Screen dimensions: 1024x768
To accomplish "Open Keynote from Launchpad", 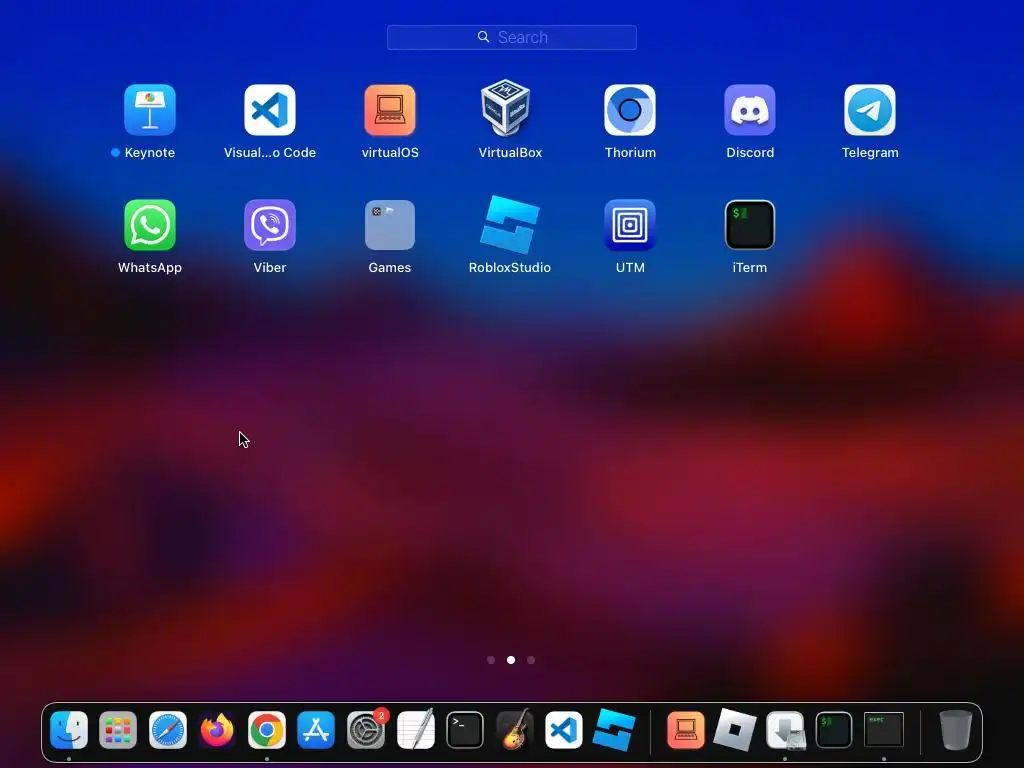I will click(x=150, y=110).
